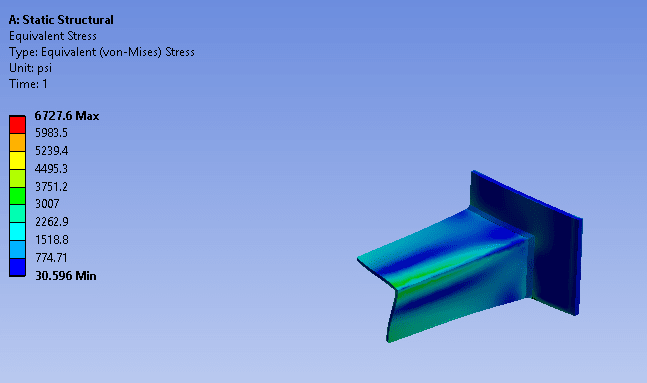Select the pure yellow legend color band
The height and width of the screenshot is (383, 647).
tap(17, 160)
